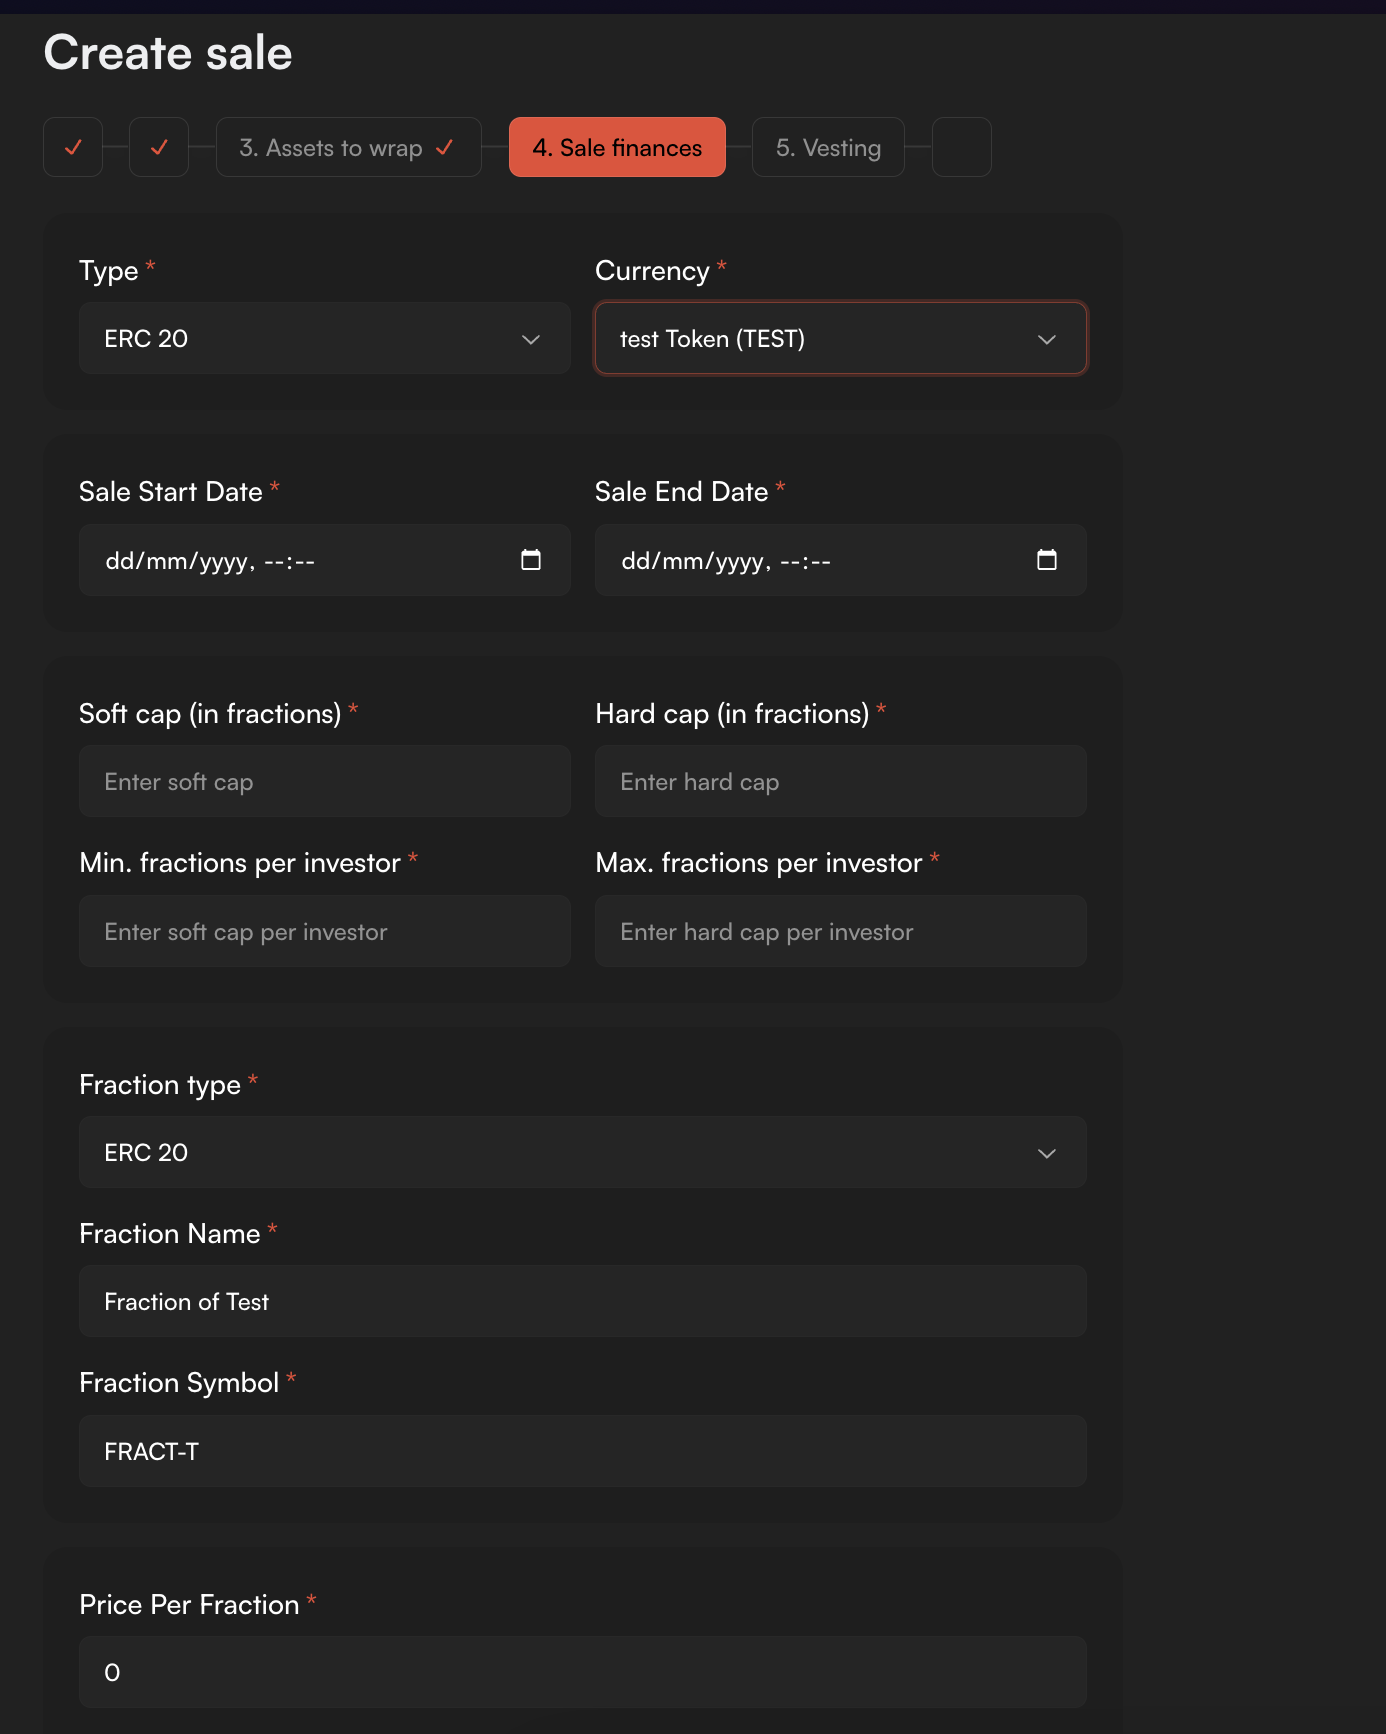Edit the Fraction Name field

583,1301
